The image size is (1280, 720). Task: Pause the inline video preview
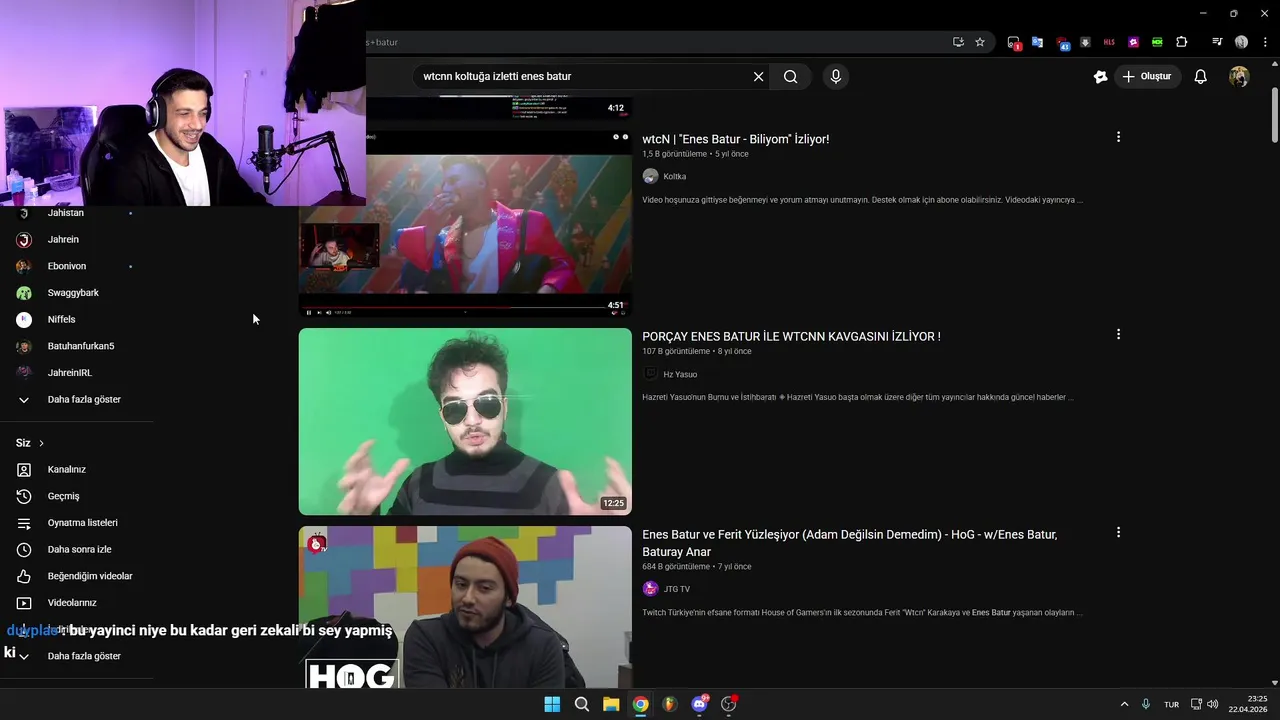tap(308, 312)
